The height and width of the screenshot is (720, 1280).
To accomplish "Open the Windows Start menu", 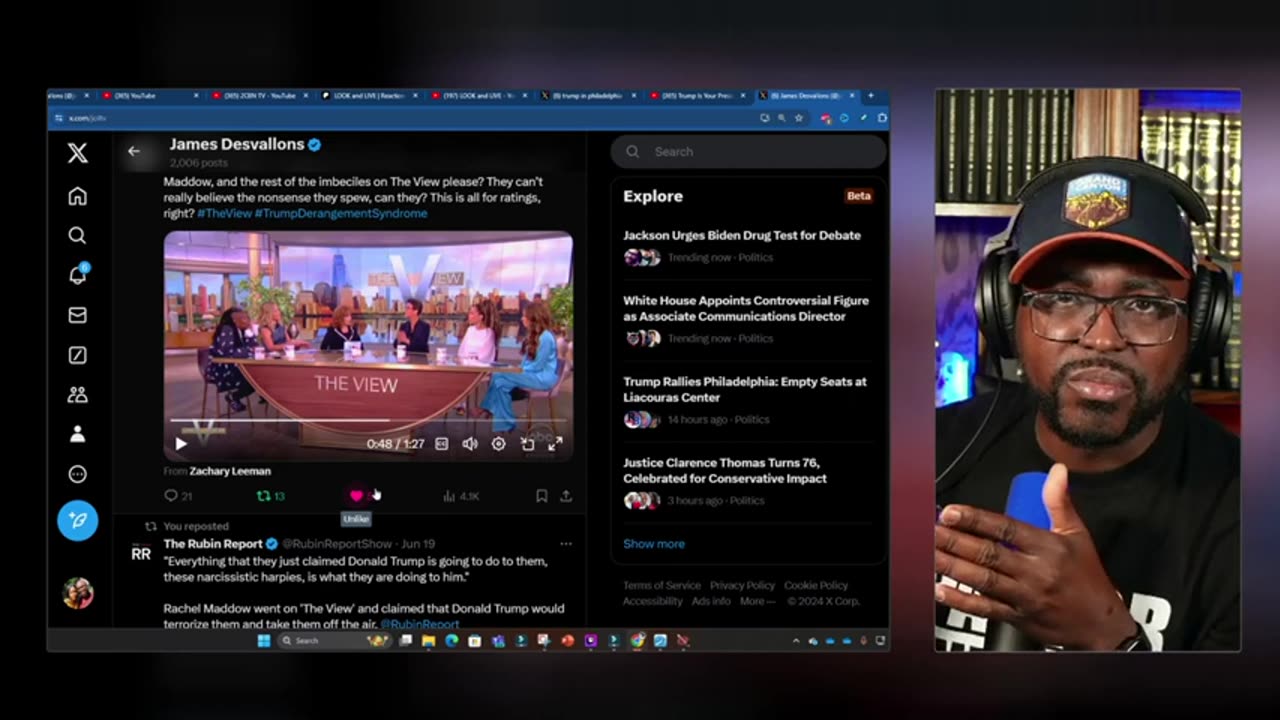I will 264,641.
